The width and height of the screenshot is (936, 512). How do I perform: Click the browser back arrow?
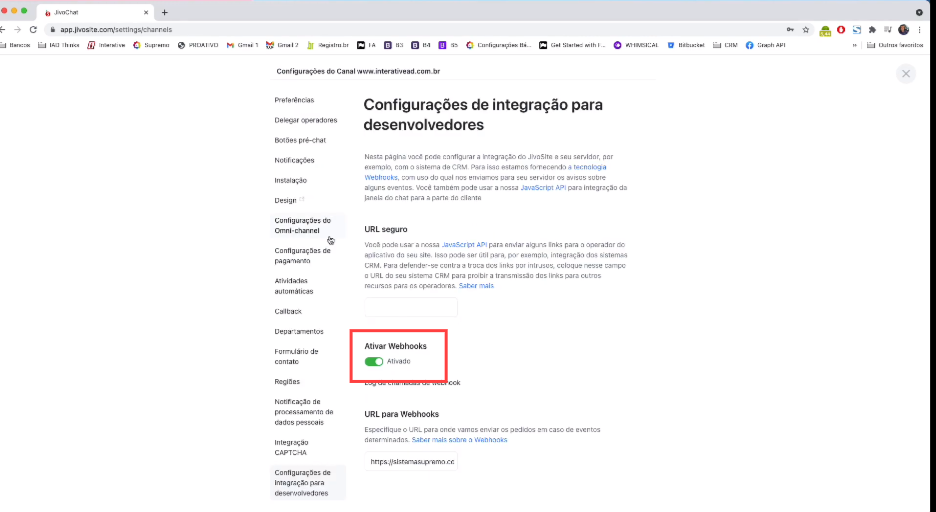coord(4,30)
